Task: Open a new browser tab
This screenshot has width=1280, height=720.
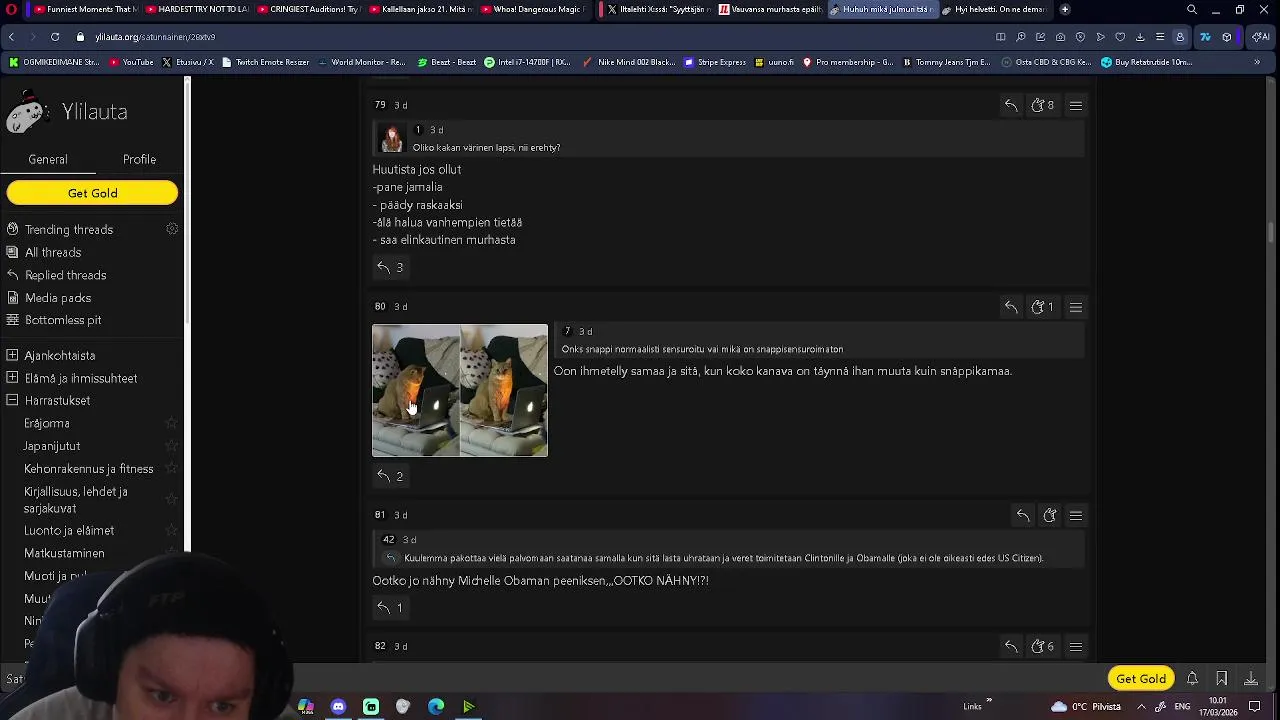Action: pyautogui.click(x=1065, y=9)
